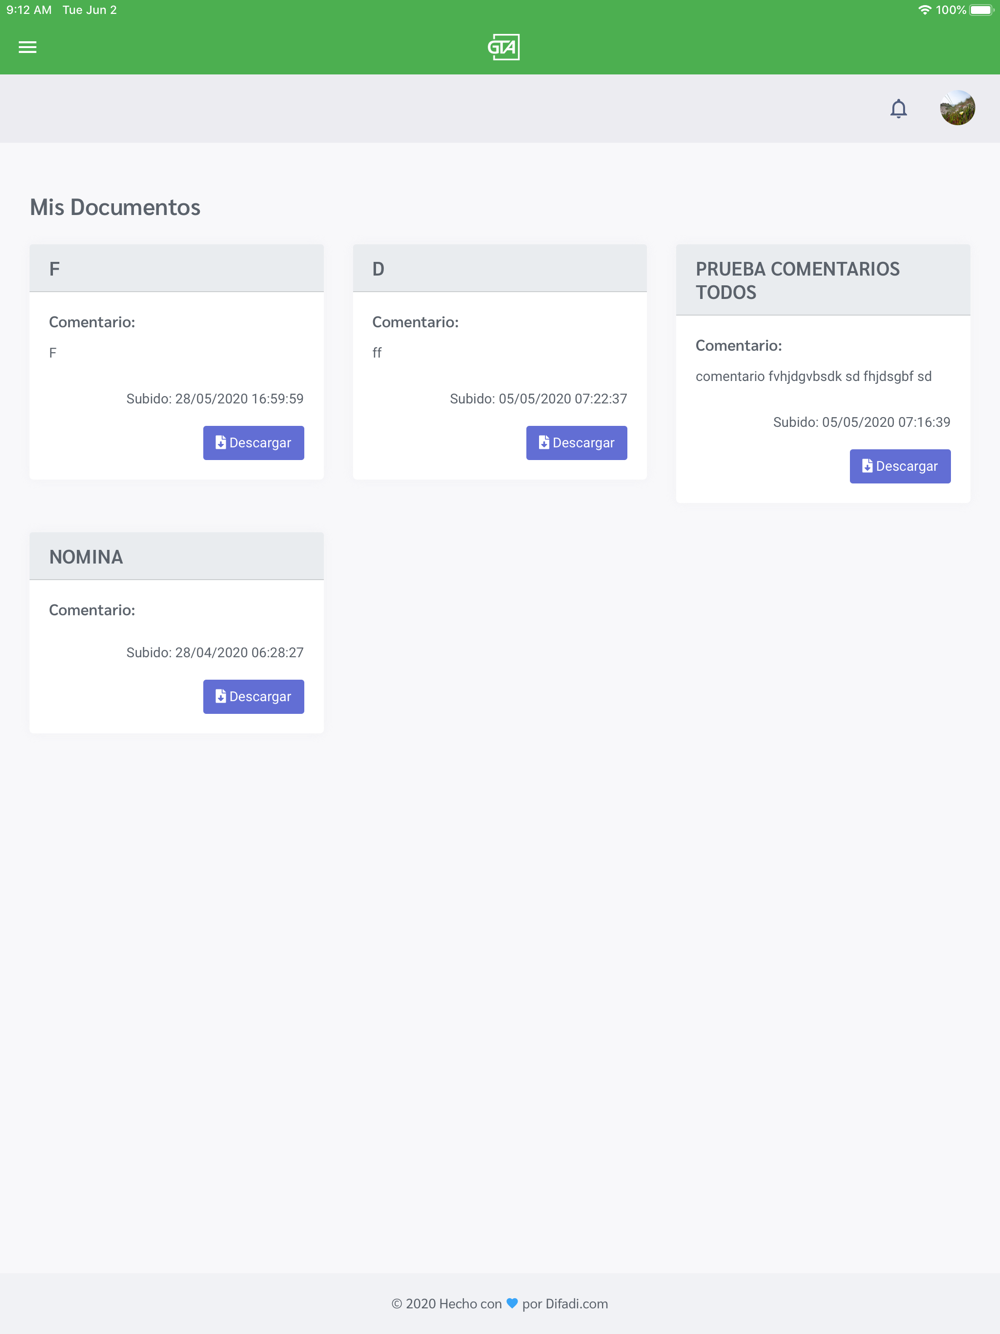Image resolution: width=1000 pixels, height=1334 pixels.
Task: Download the PRUEBA COMENTARIOS TODOS document
Action: click(900, 466)
